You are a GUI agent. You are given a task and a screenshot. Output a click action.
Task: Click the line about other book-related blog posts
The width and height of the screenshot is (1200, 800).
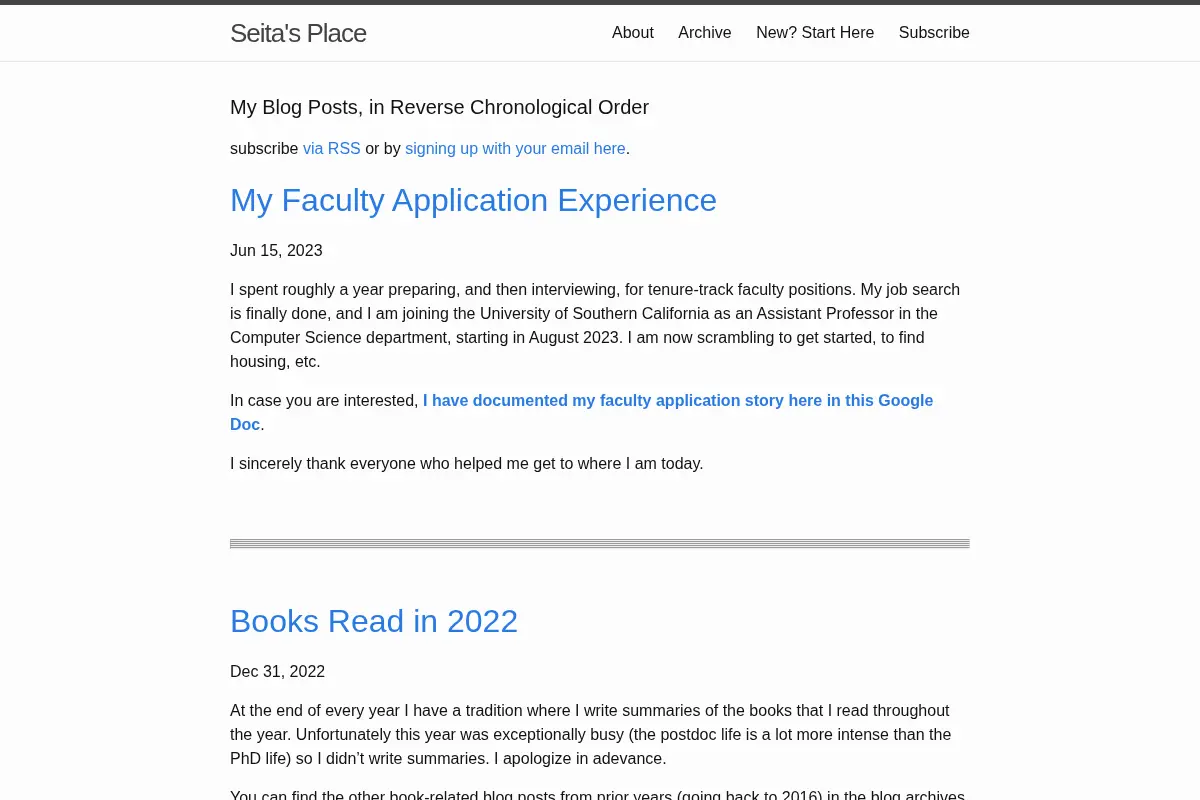coord(597,795)
